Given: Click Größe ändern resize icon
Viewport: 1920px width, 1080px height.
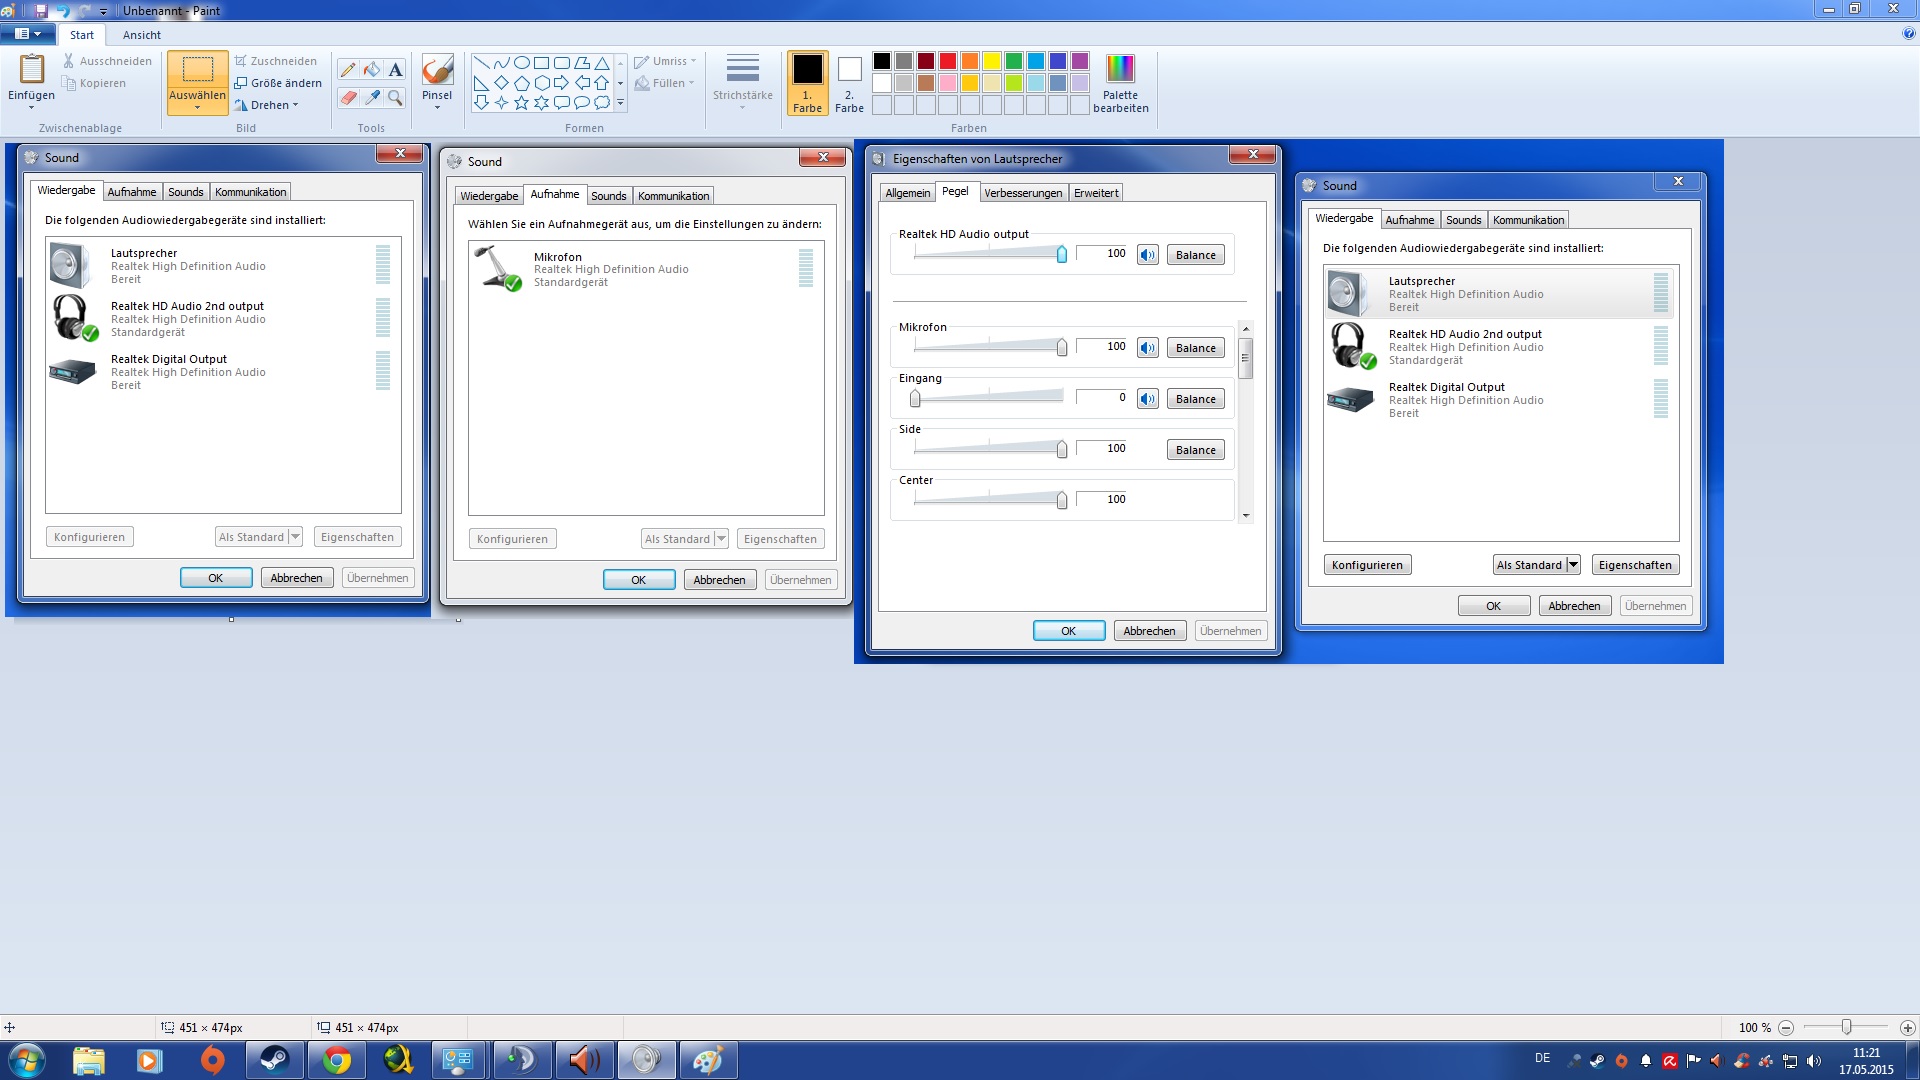Looking at the screenshot, I should coord(241,83).
